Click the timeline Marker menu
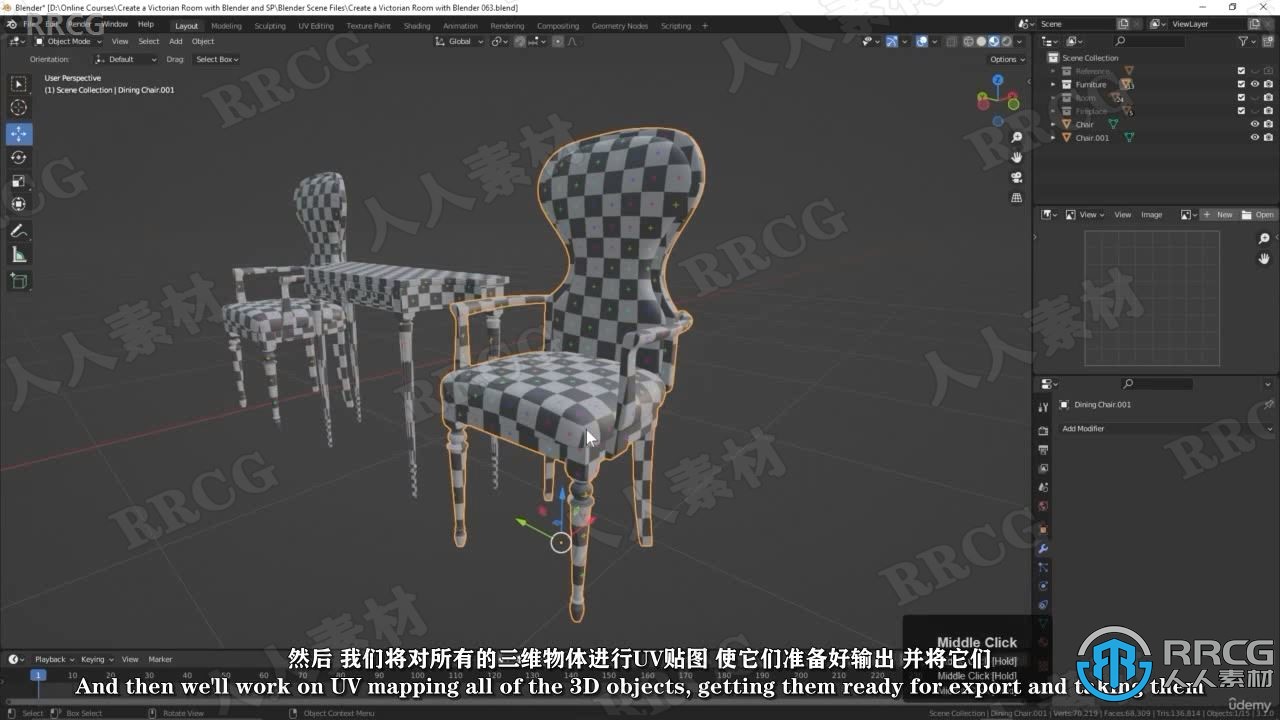1280x720 pixels. [x=160, y=659]
